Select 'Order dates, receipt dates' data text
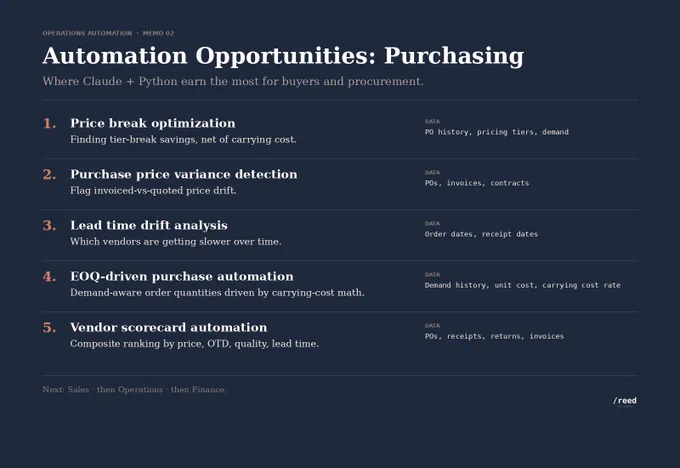 [481, 234]
